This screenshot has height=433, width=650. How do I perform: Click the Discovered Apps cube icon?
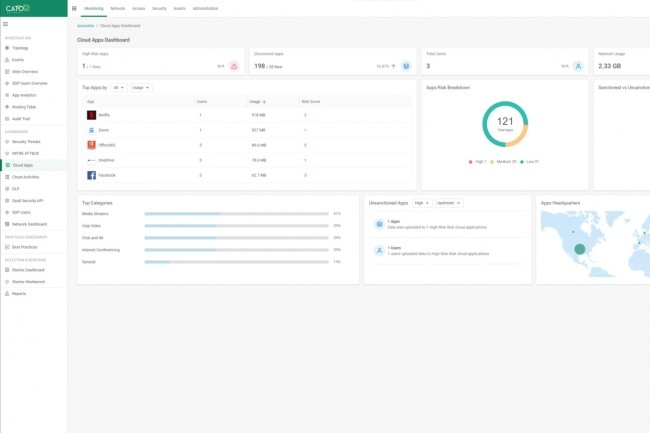coord(406,66)
